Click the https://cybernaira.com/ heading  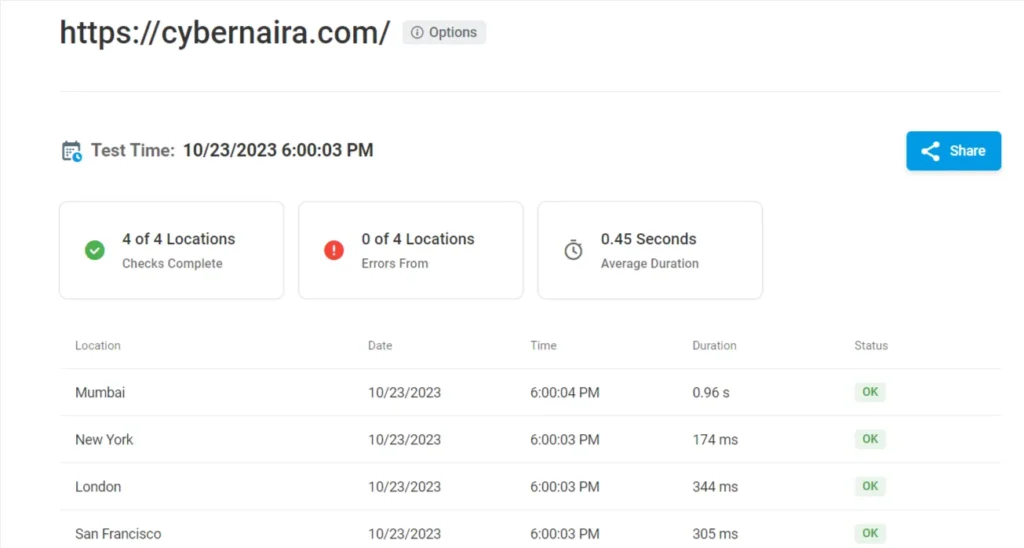click(225, 33)
